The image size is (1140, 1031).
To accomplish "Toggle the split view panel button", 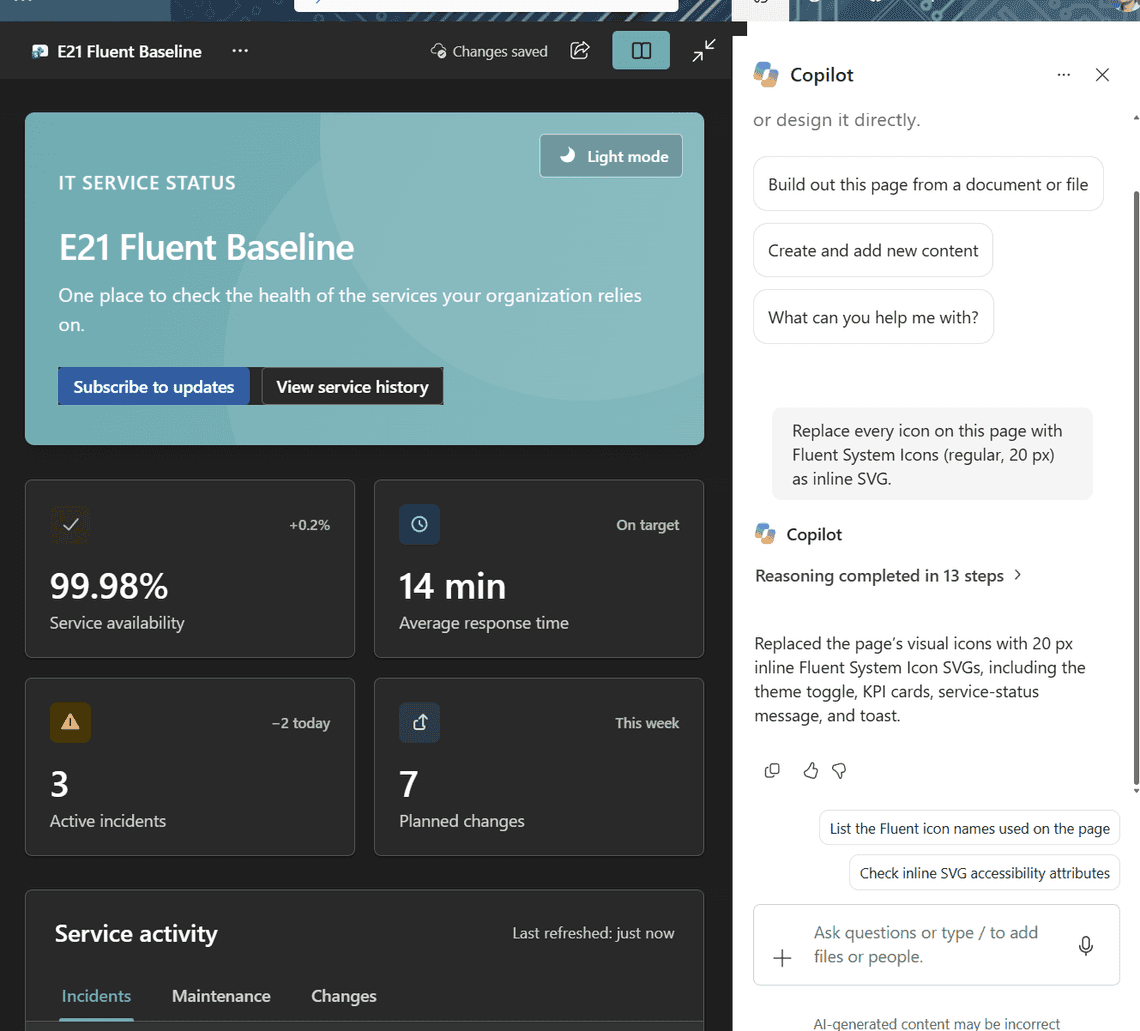I will coord(641,50).
